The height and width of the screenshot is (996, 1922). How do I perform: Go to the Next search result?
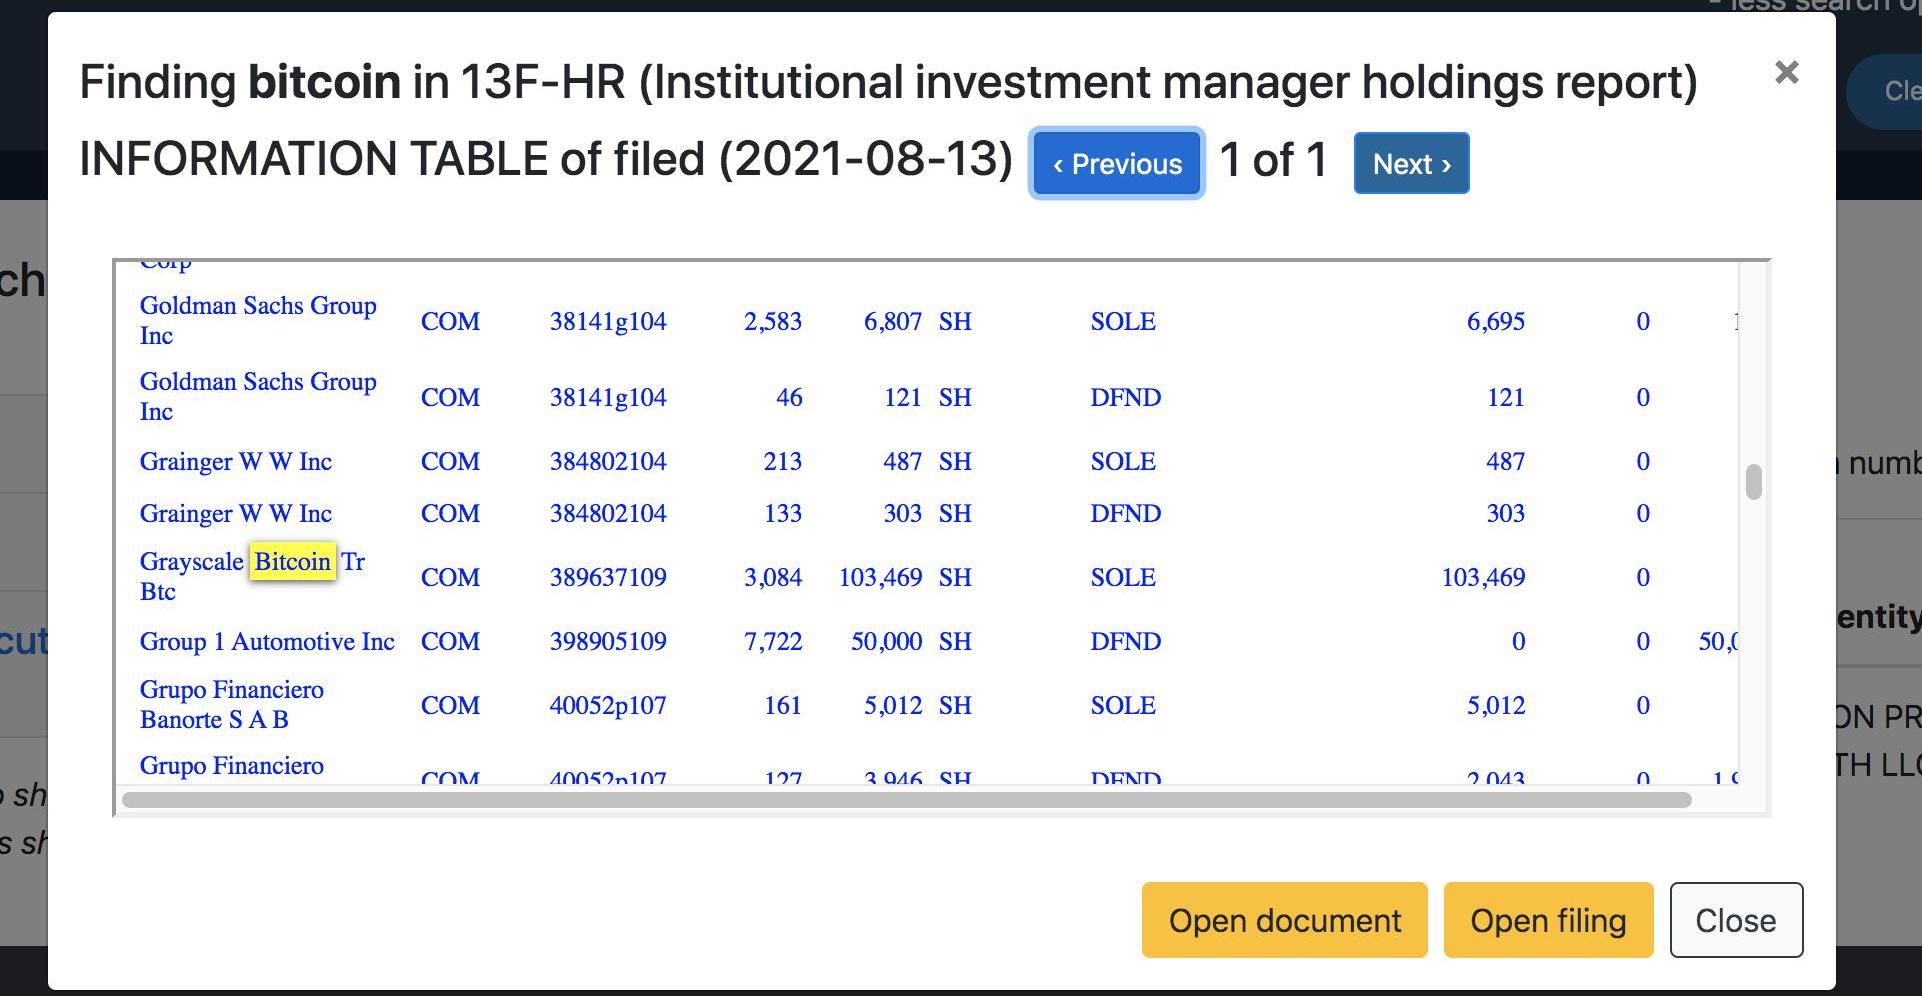pos(1411,164)
